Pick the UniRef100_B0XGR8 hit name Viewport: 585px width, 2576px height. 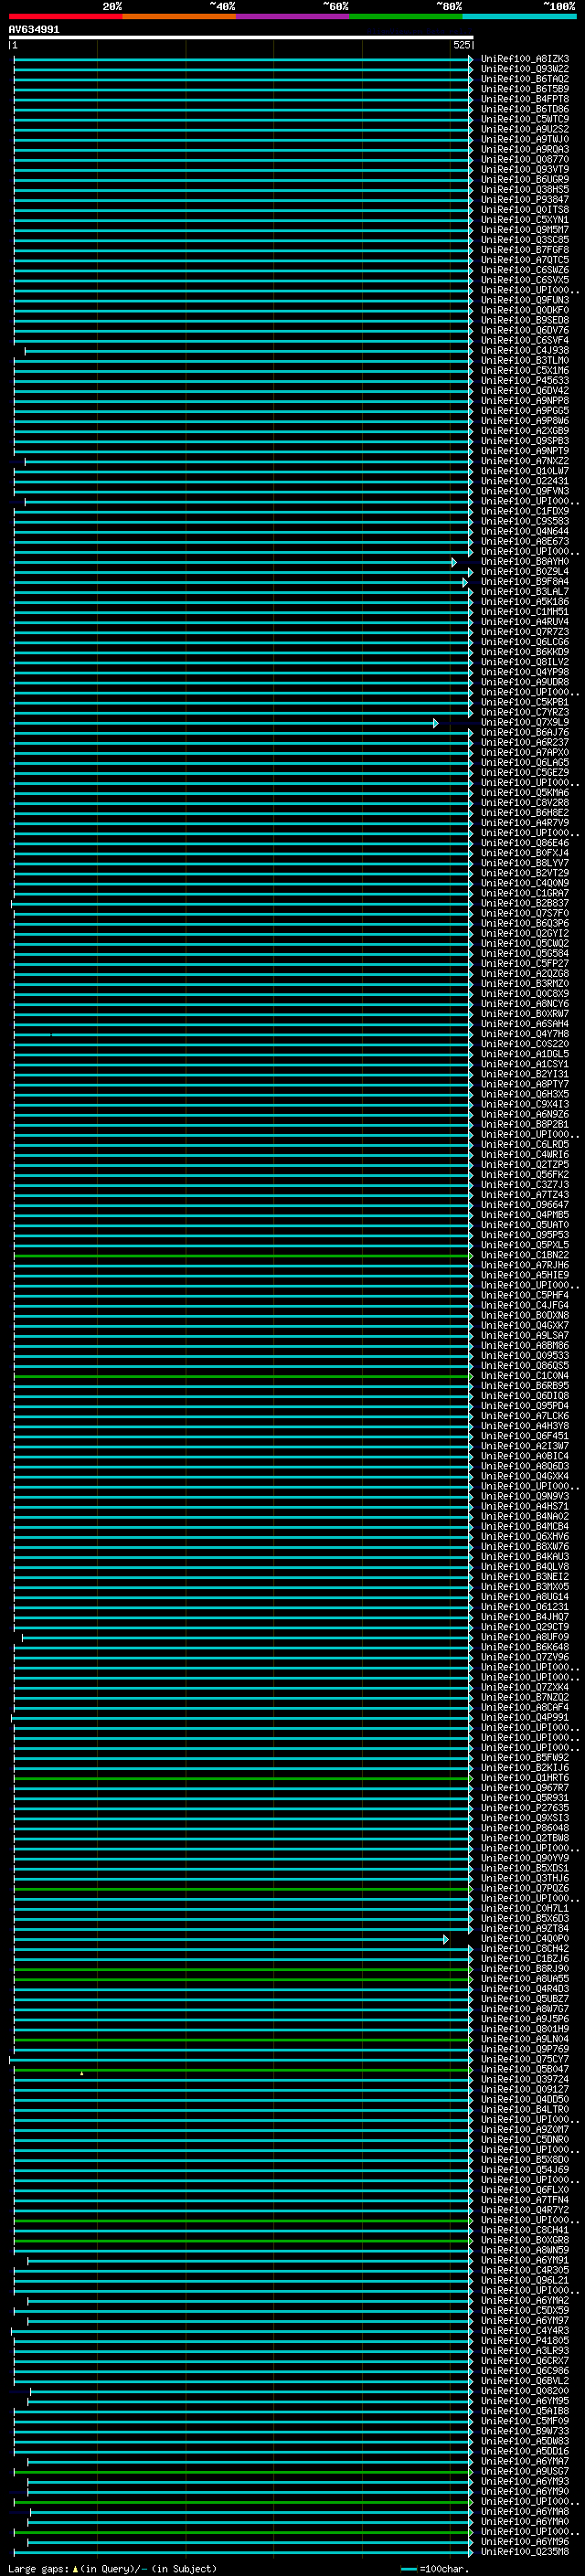pyautogui.click(x=524, y=2240)
